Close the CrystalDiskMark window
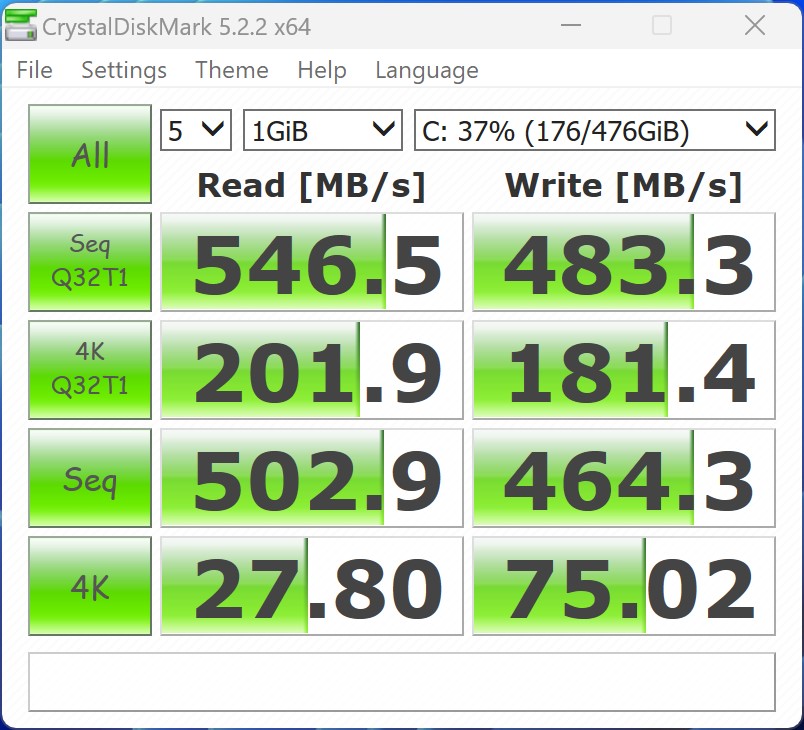The height and width of the screenshot is (730, 804). (x=755, y=25)
